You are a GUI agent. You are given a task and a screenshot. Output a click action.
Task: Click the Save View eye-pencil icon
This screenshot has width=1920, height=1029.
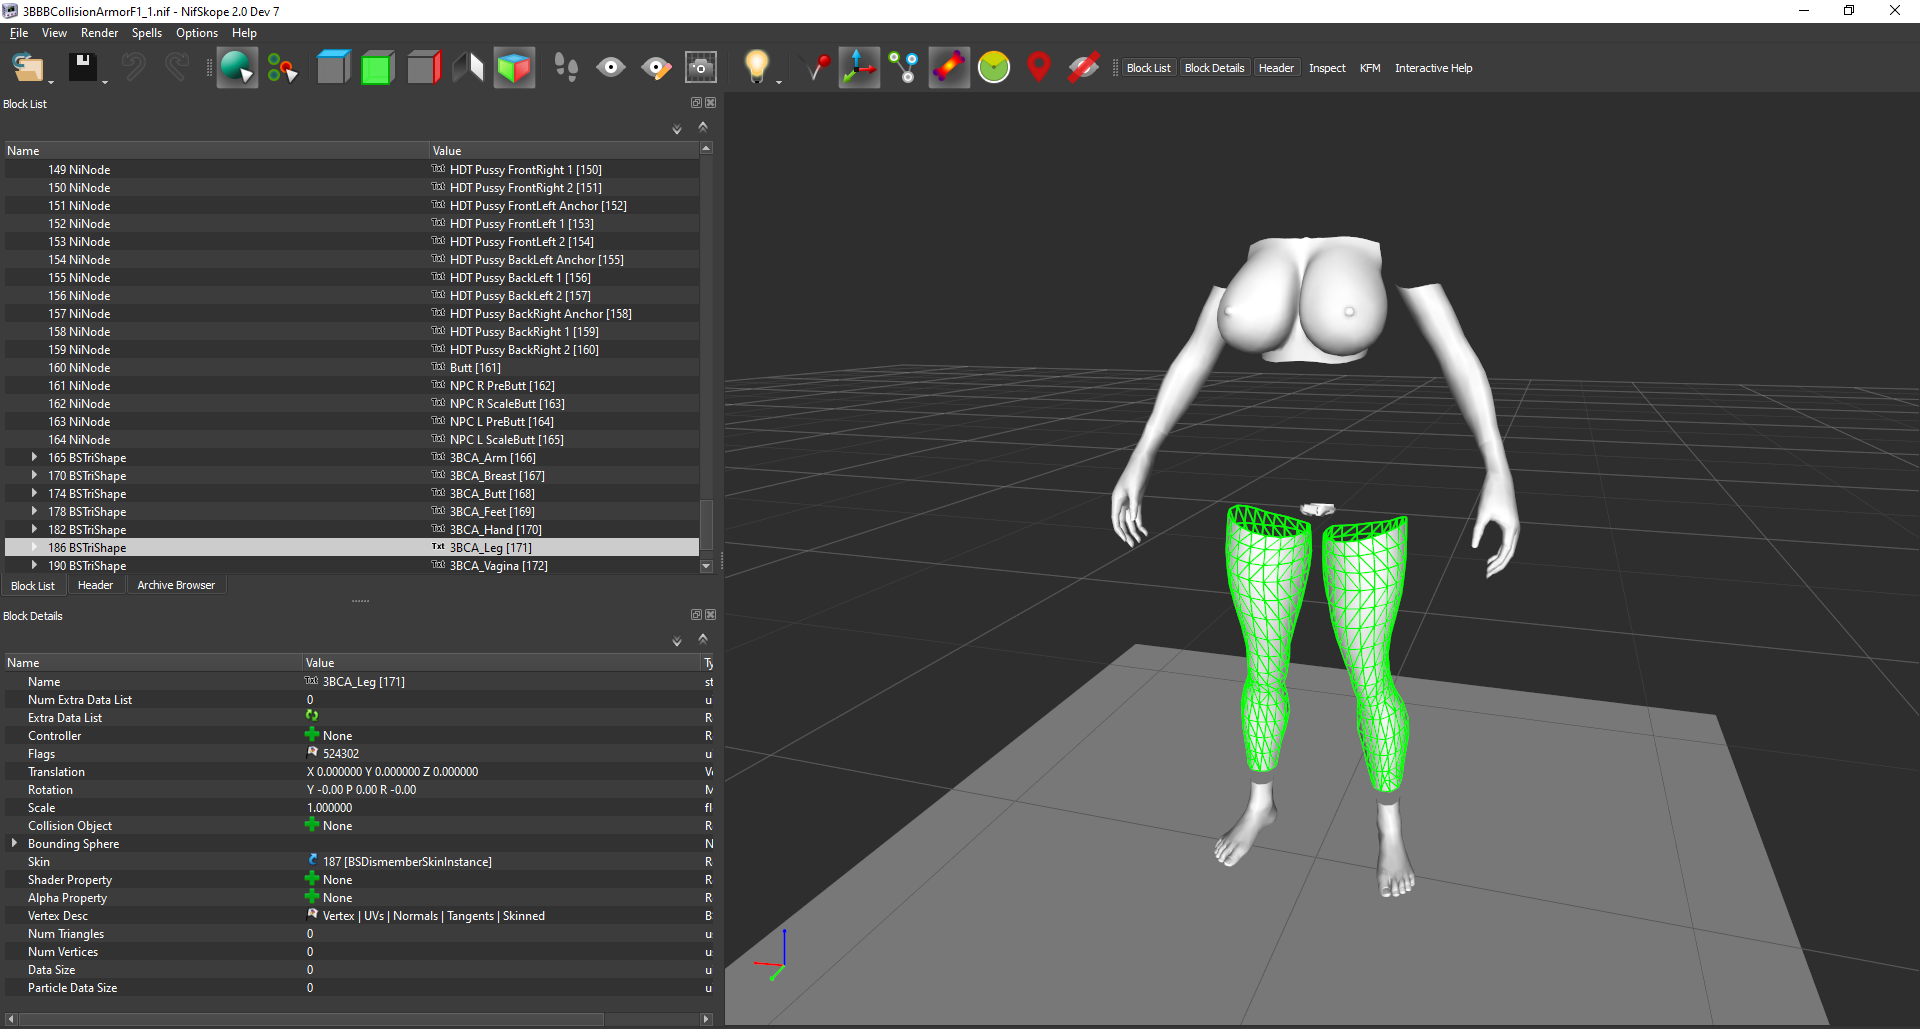pyautogui.click(x=656, y=68)
